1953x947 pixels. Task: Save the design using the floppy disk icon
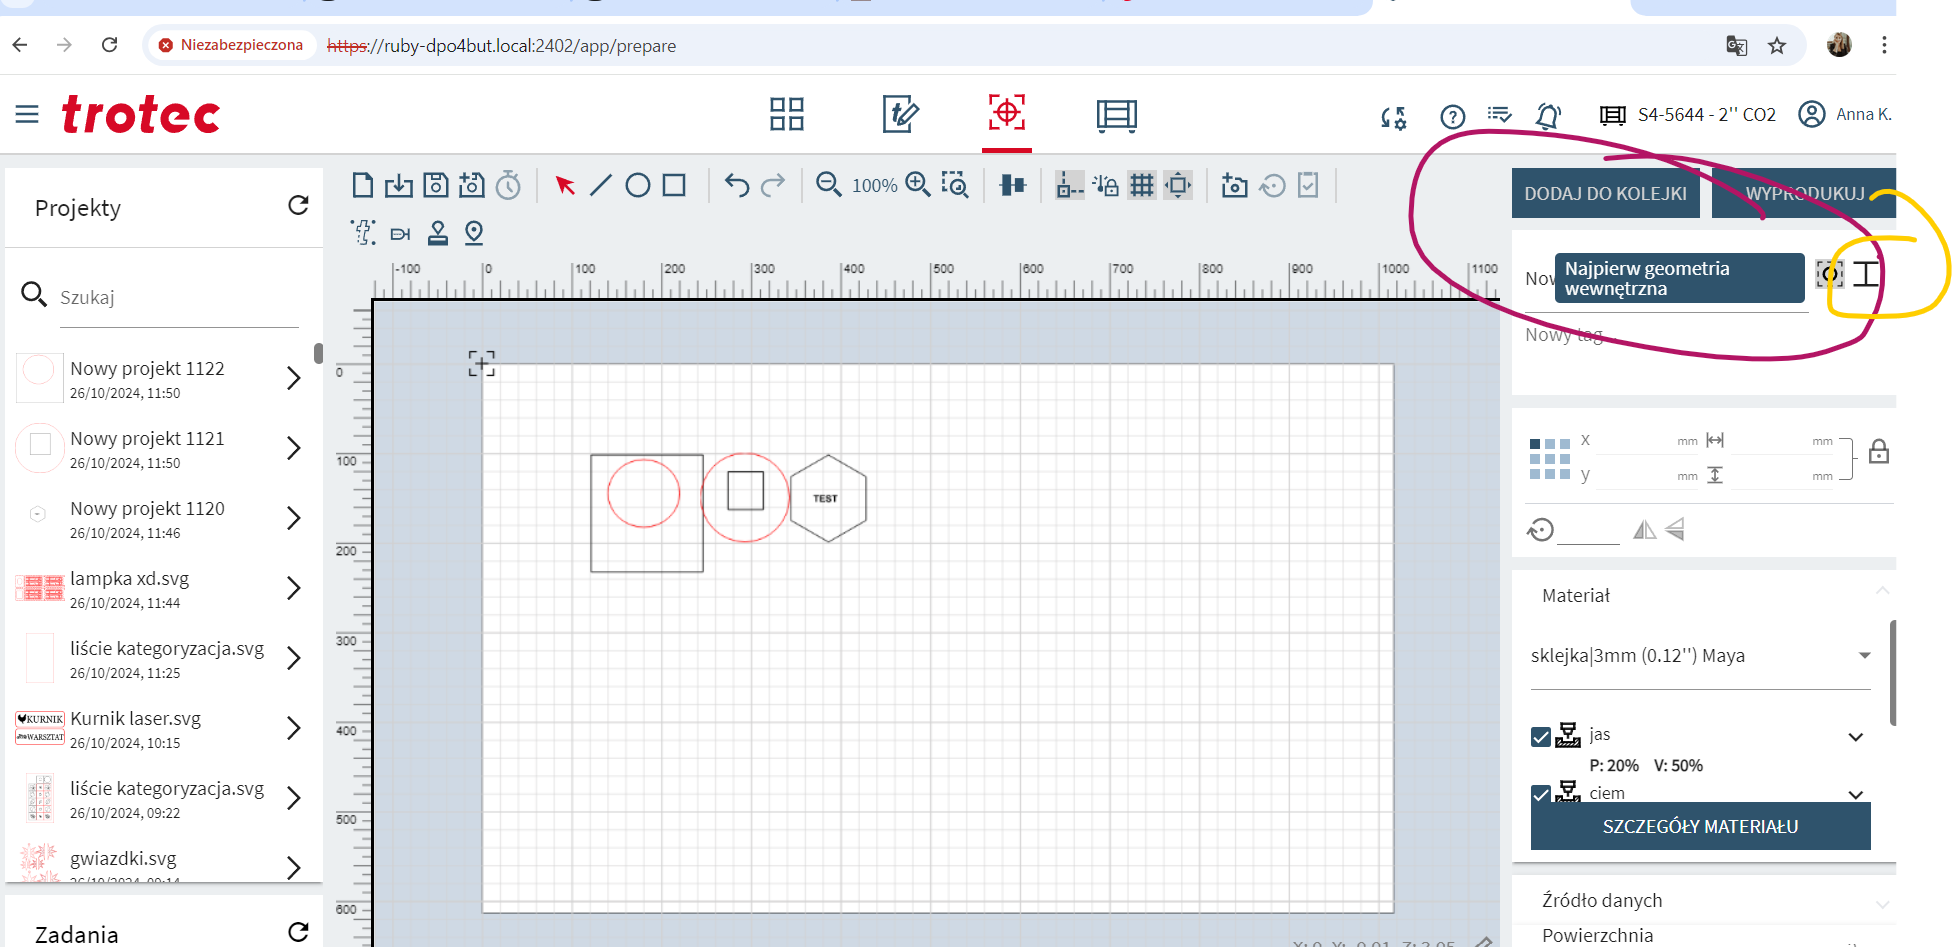point(435,185)
